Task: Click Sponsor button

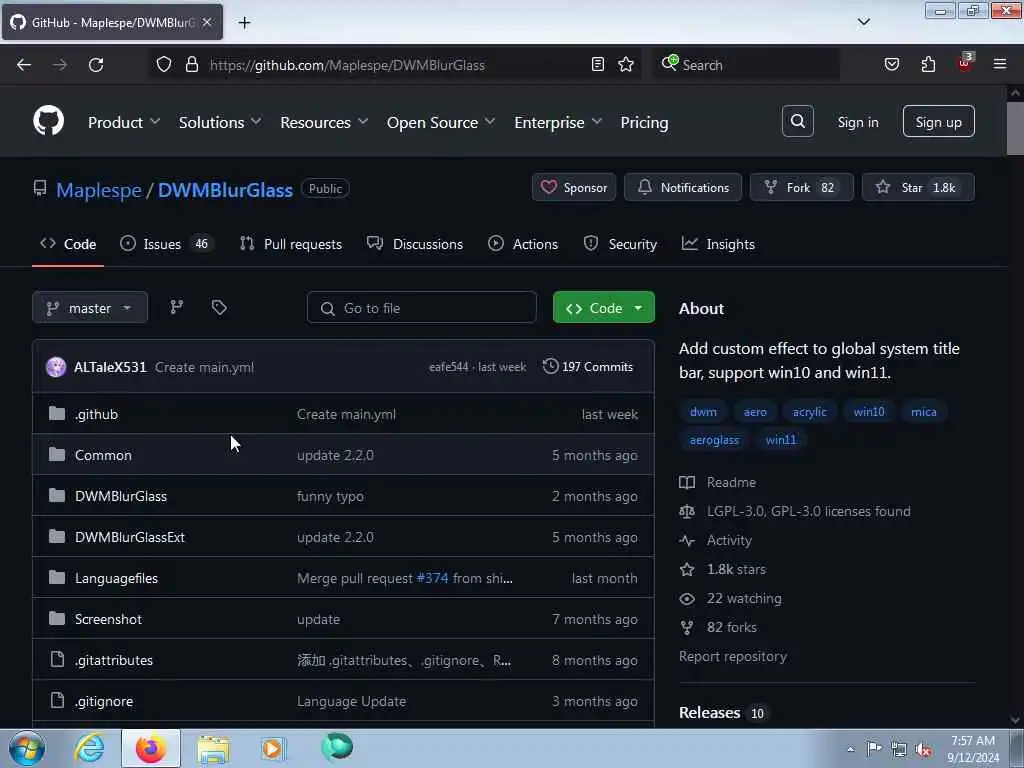Action: [573, 187]
